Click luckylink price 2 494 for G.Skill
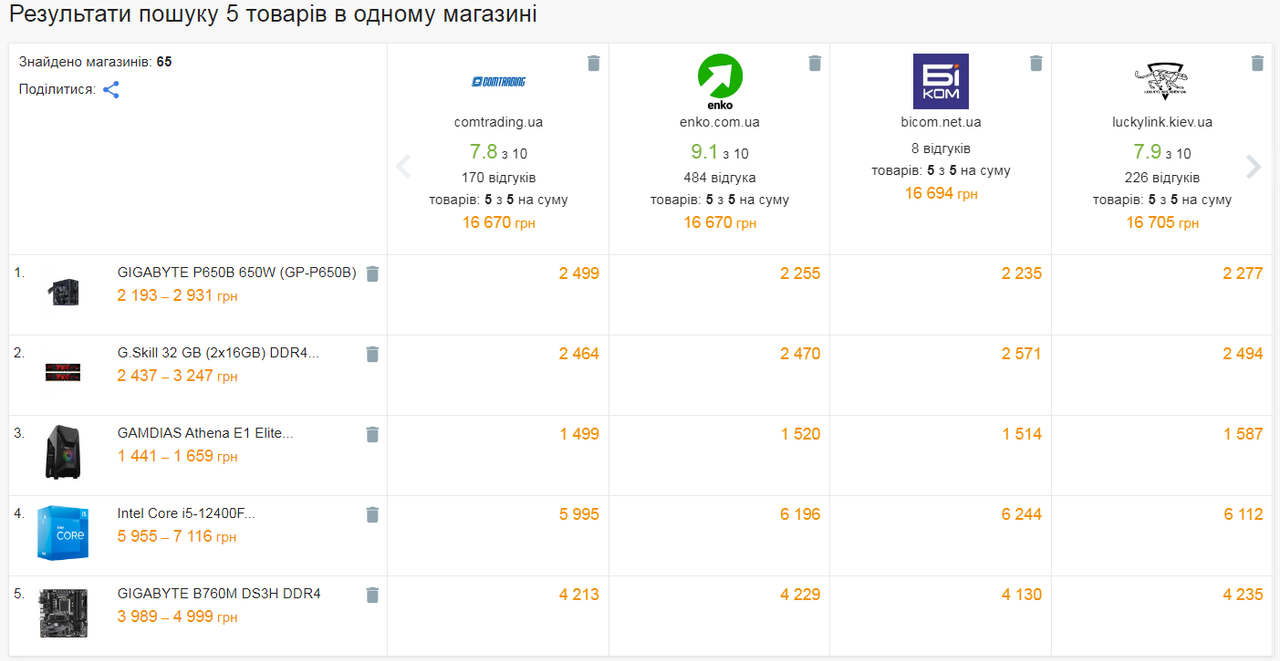 click(x=1243, y=353)
